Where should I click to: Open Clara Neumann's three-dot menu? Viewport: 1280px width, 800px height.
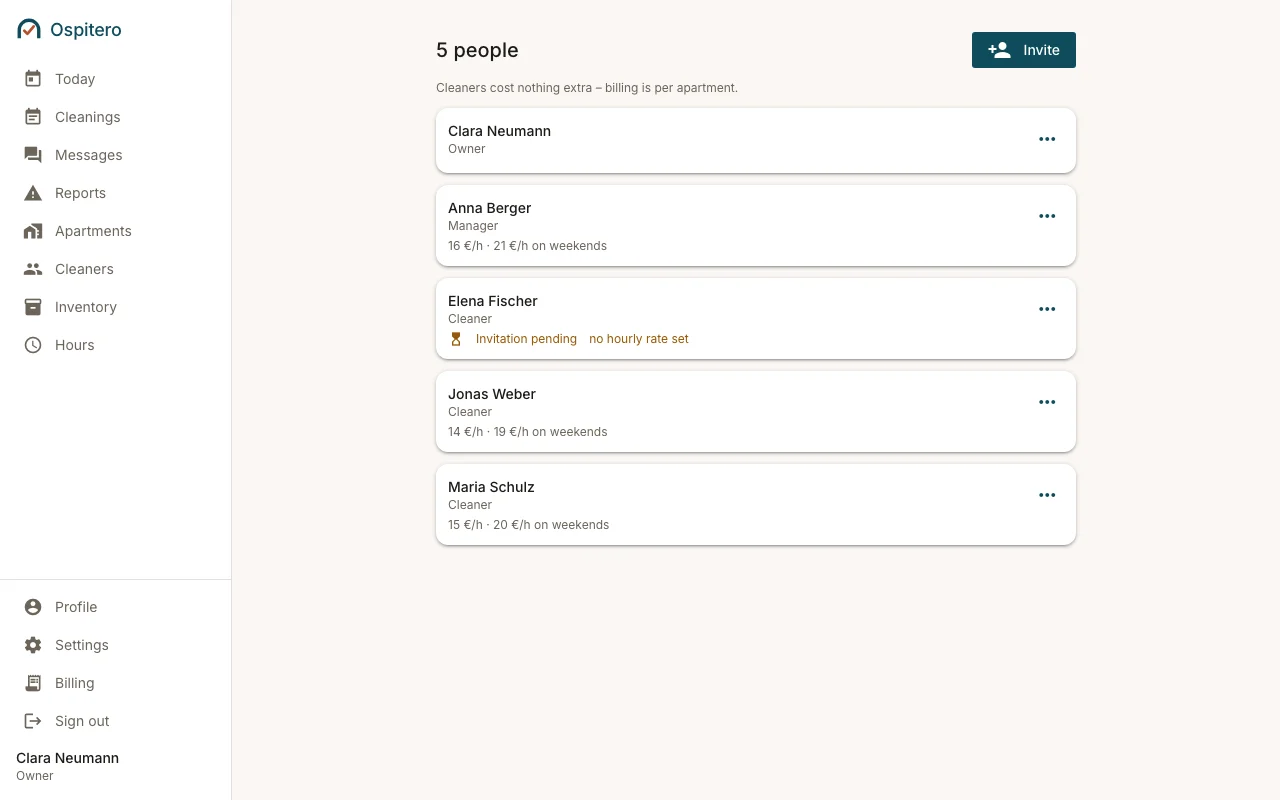click(x=1047, y=139)
